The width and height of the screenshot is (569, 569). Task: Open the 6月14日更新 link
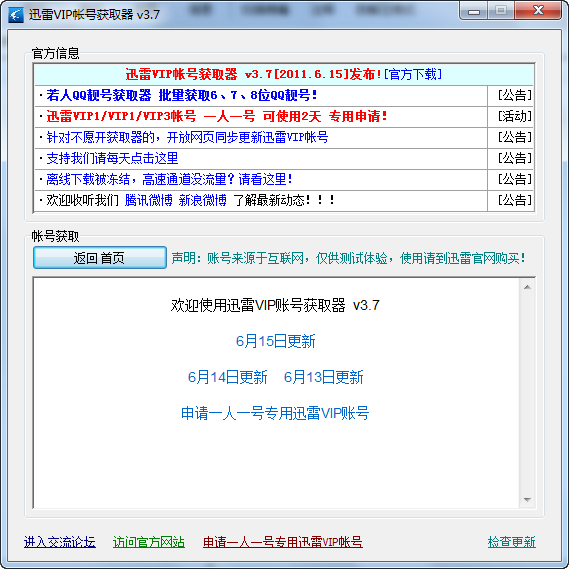pyautogui.click(x=228, y=377)
